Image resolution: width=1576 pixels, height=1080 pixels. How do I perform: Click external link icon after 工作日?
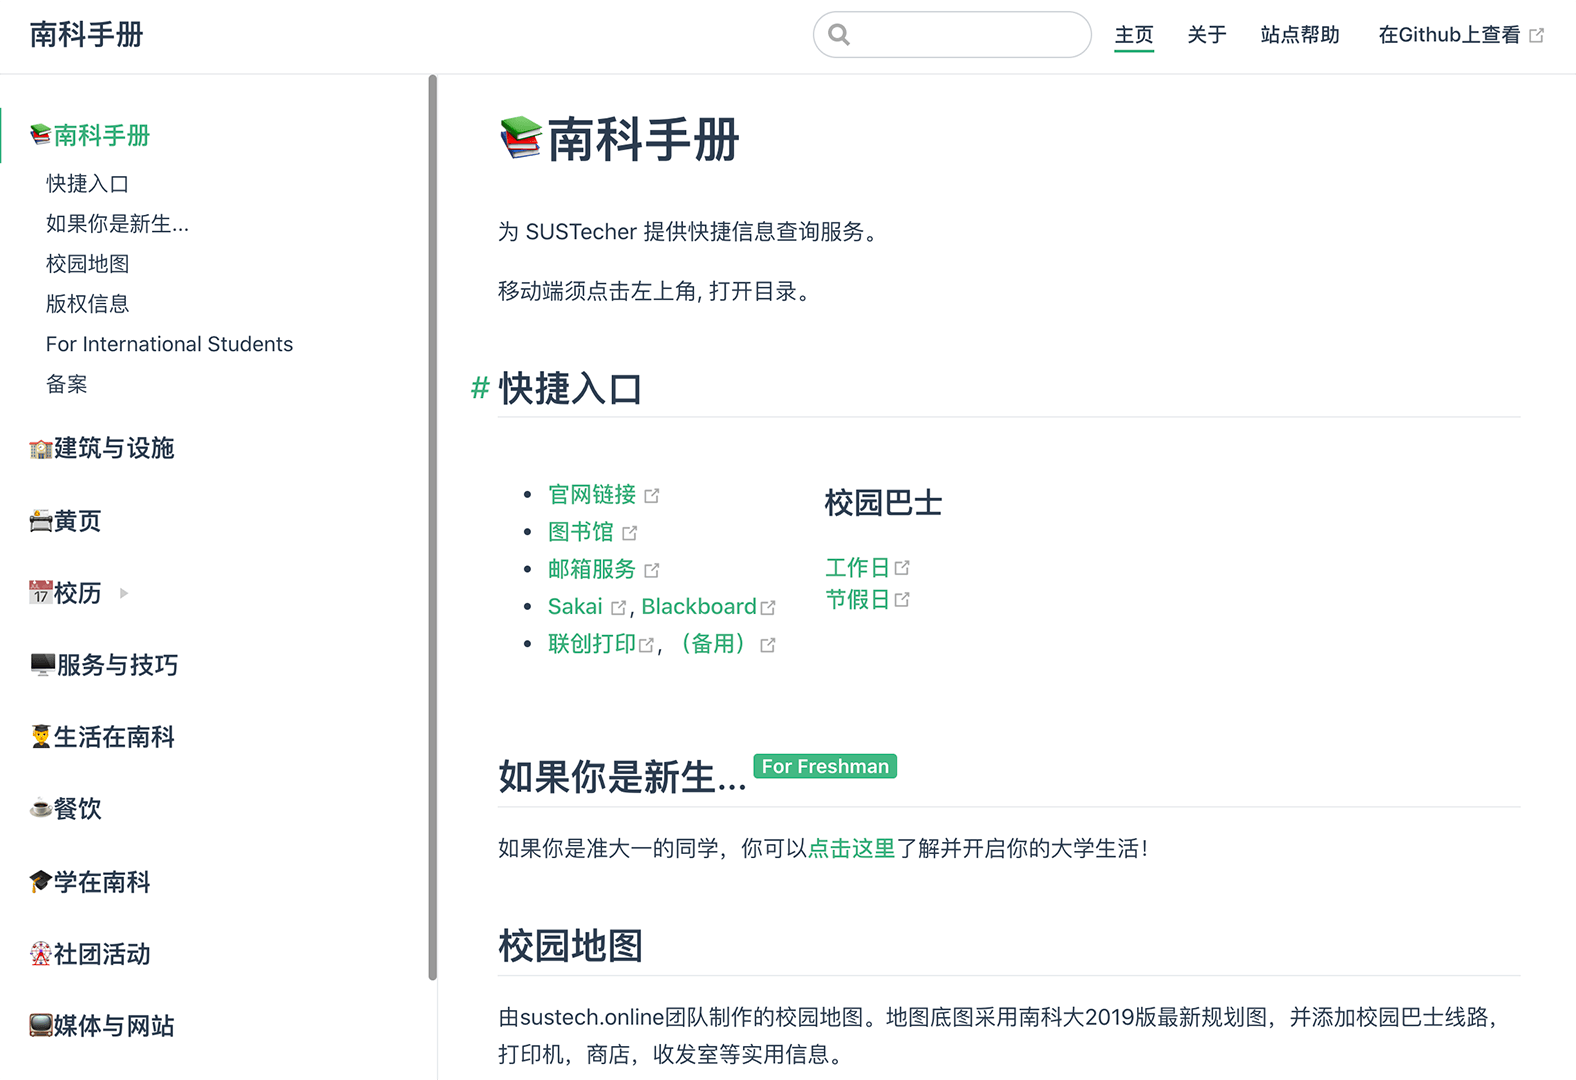pos(902,567)
